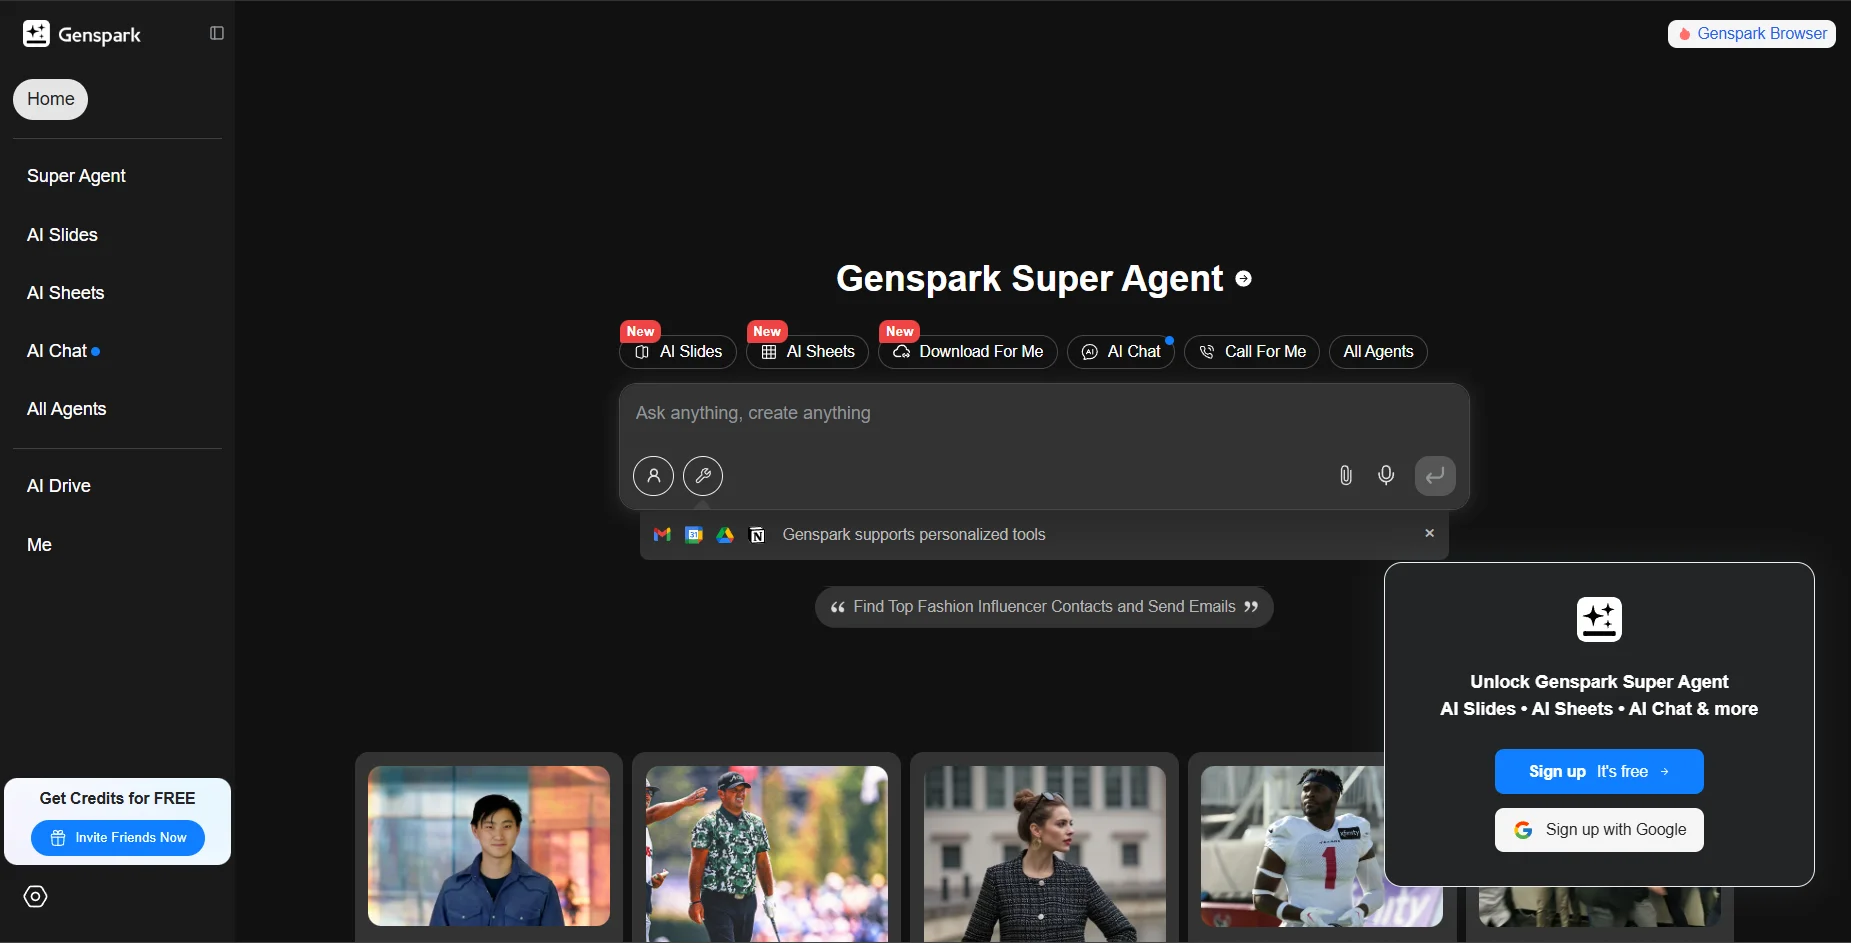Viewport: 1851px width, 943px height.
Task: Open All Agents in the sidebar
Action: (x=66, y=409)
